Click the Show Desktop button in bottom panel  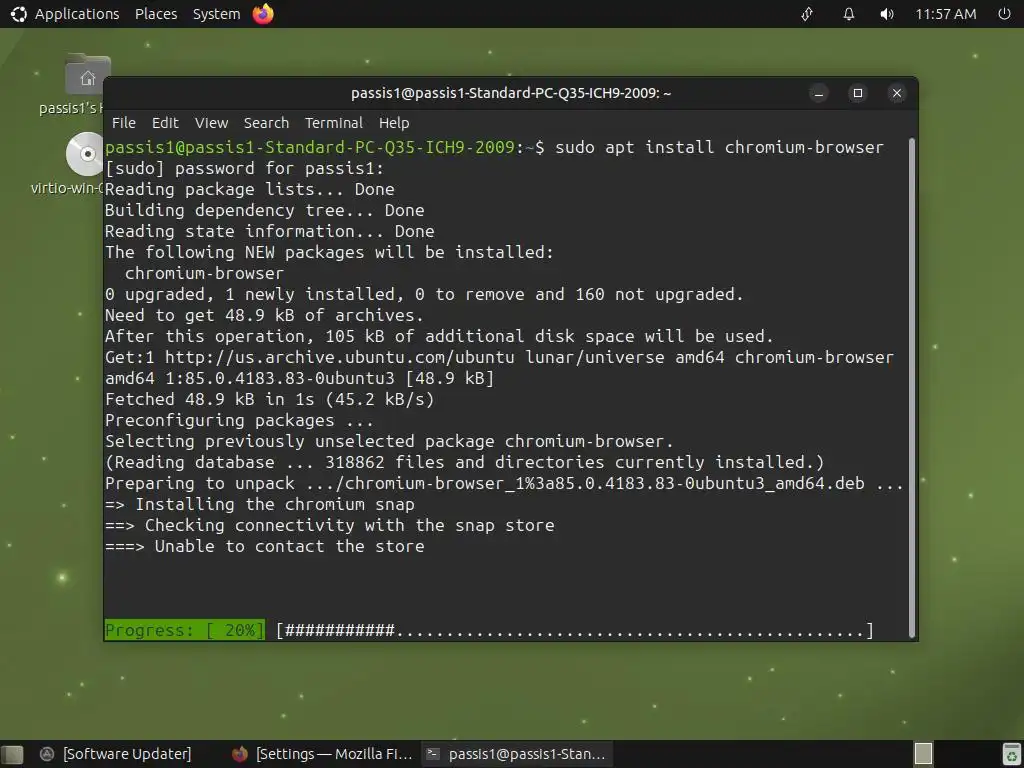tap(12, 754)
